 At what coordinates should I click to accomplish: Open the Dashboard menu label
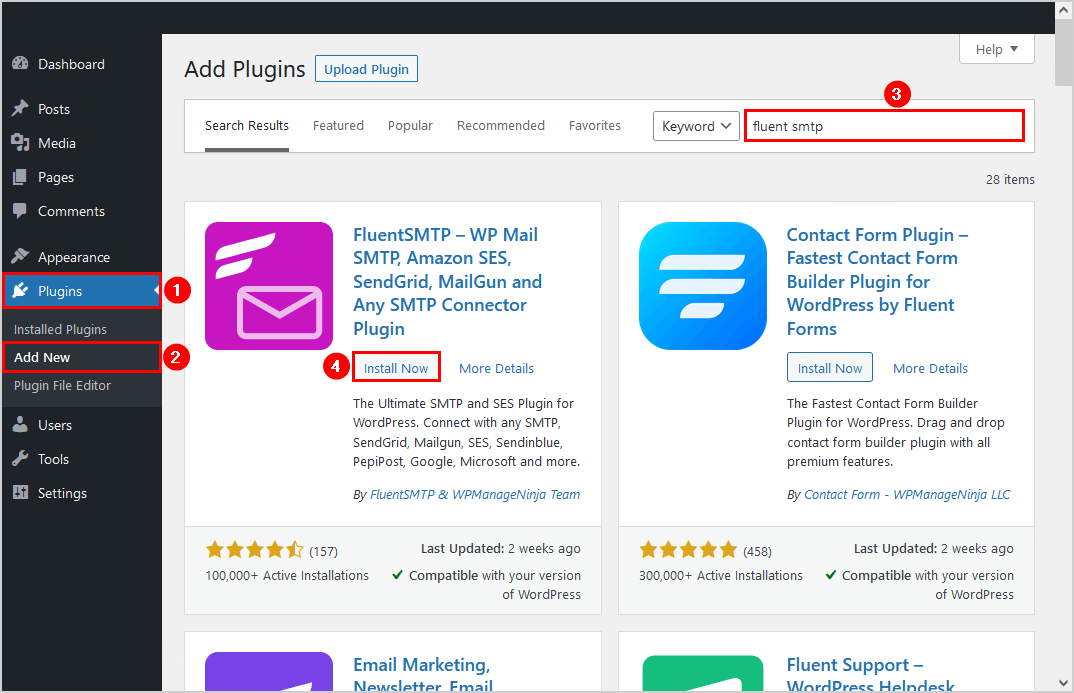click(71, 64)
